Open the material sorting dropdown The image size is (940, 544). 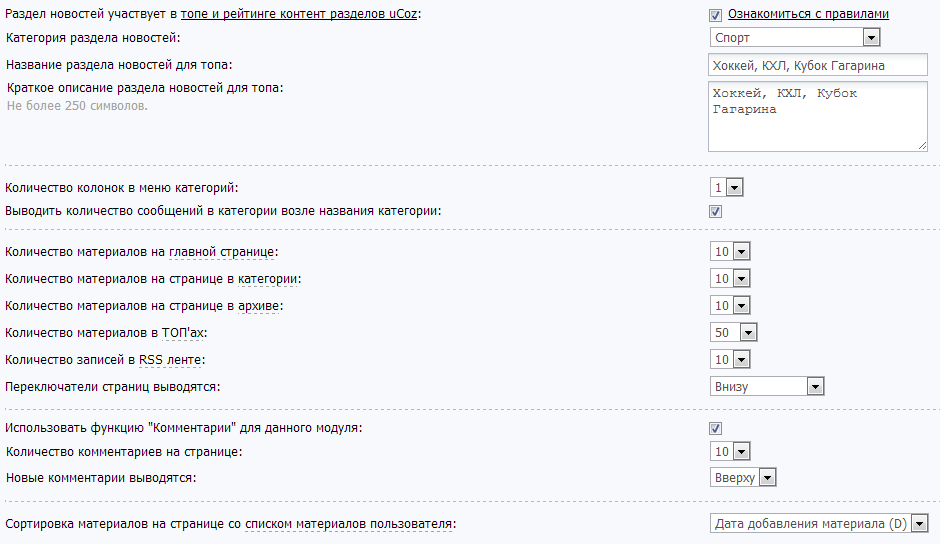click(x=819, y=523)
